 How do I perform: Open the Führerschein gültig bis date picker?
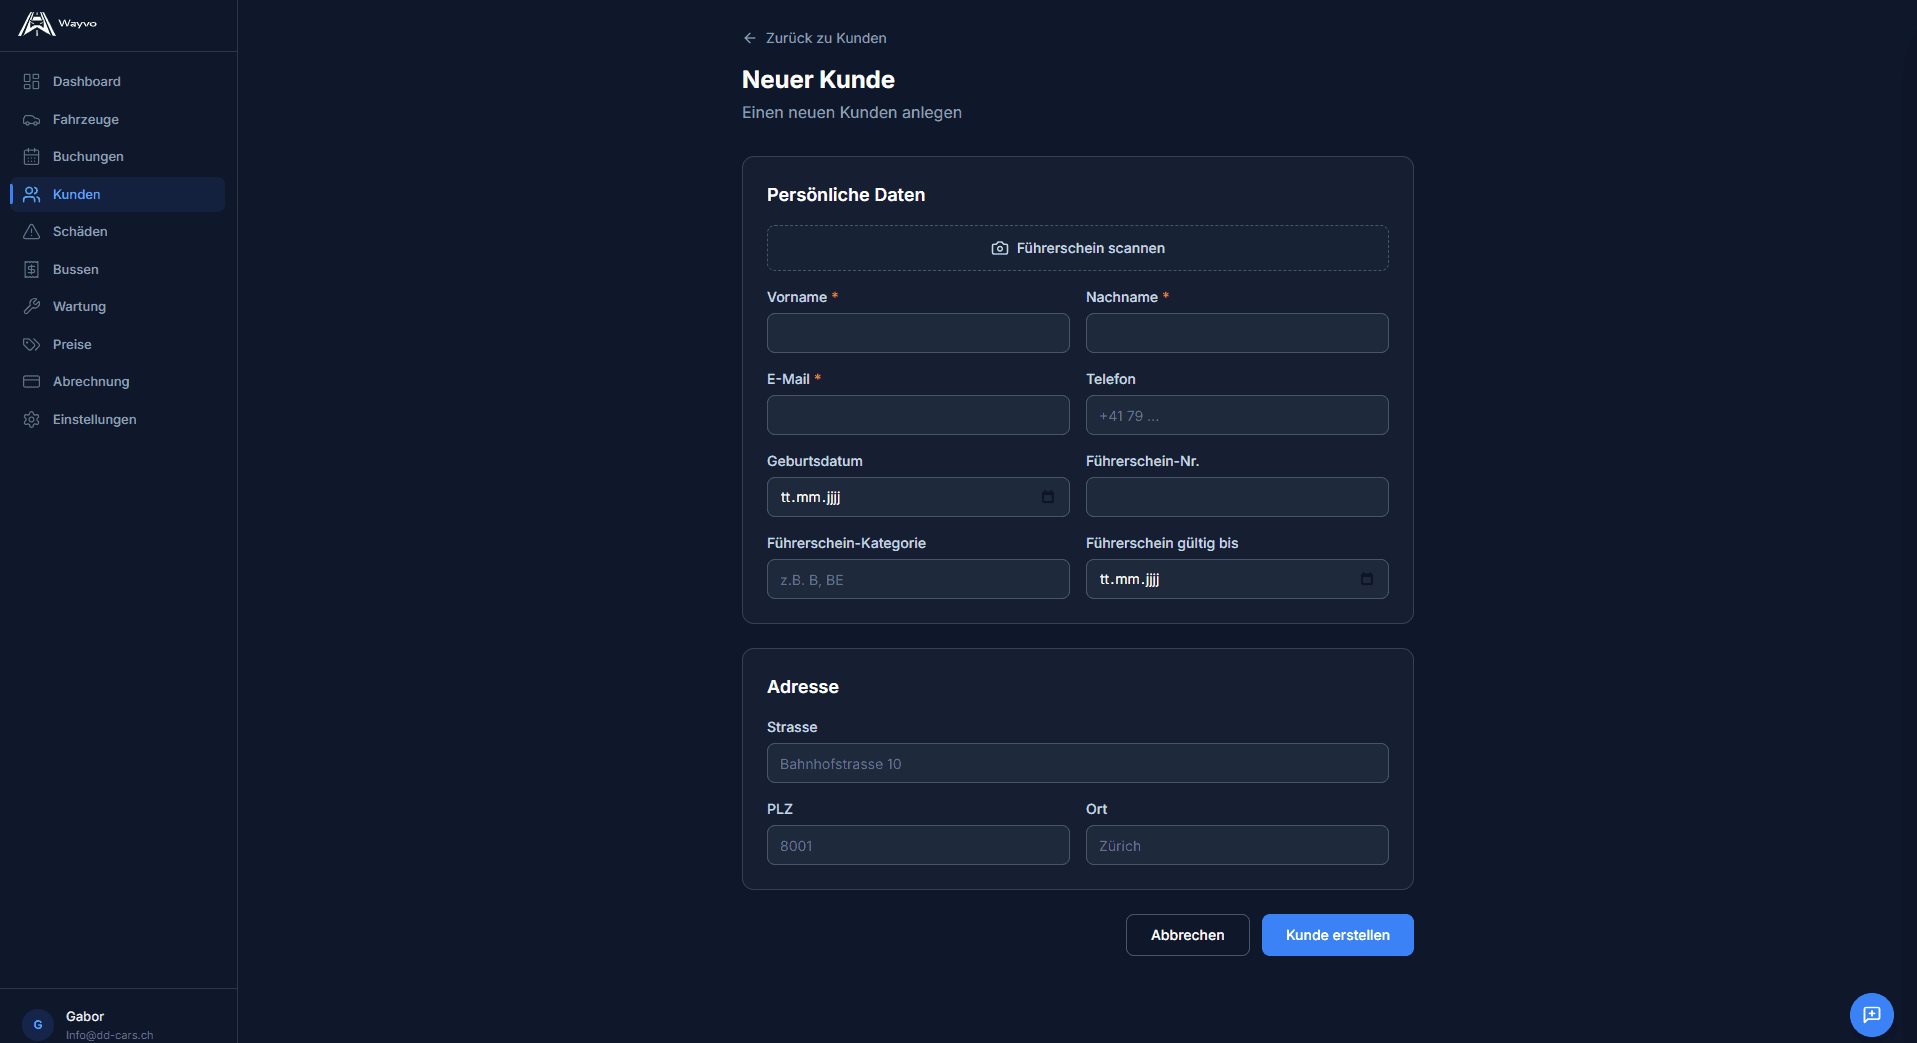(x=1367, y=579)
